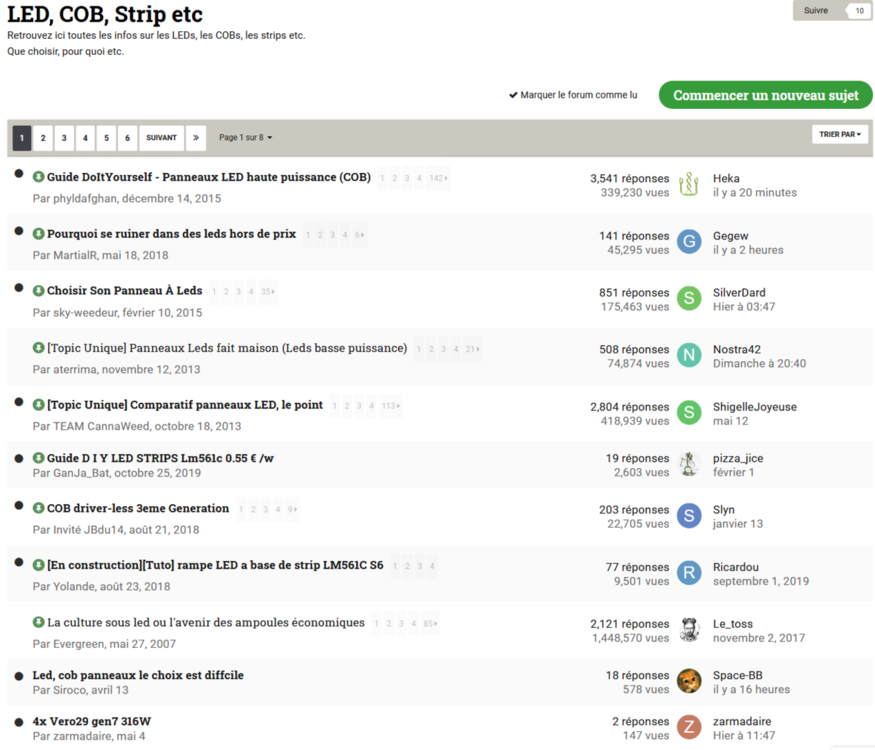Viewport: 875px width, 750px height.
Task: Jump to page 9 of COB driver-less topic
Action: [x=292, y=509]
